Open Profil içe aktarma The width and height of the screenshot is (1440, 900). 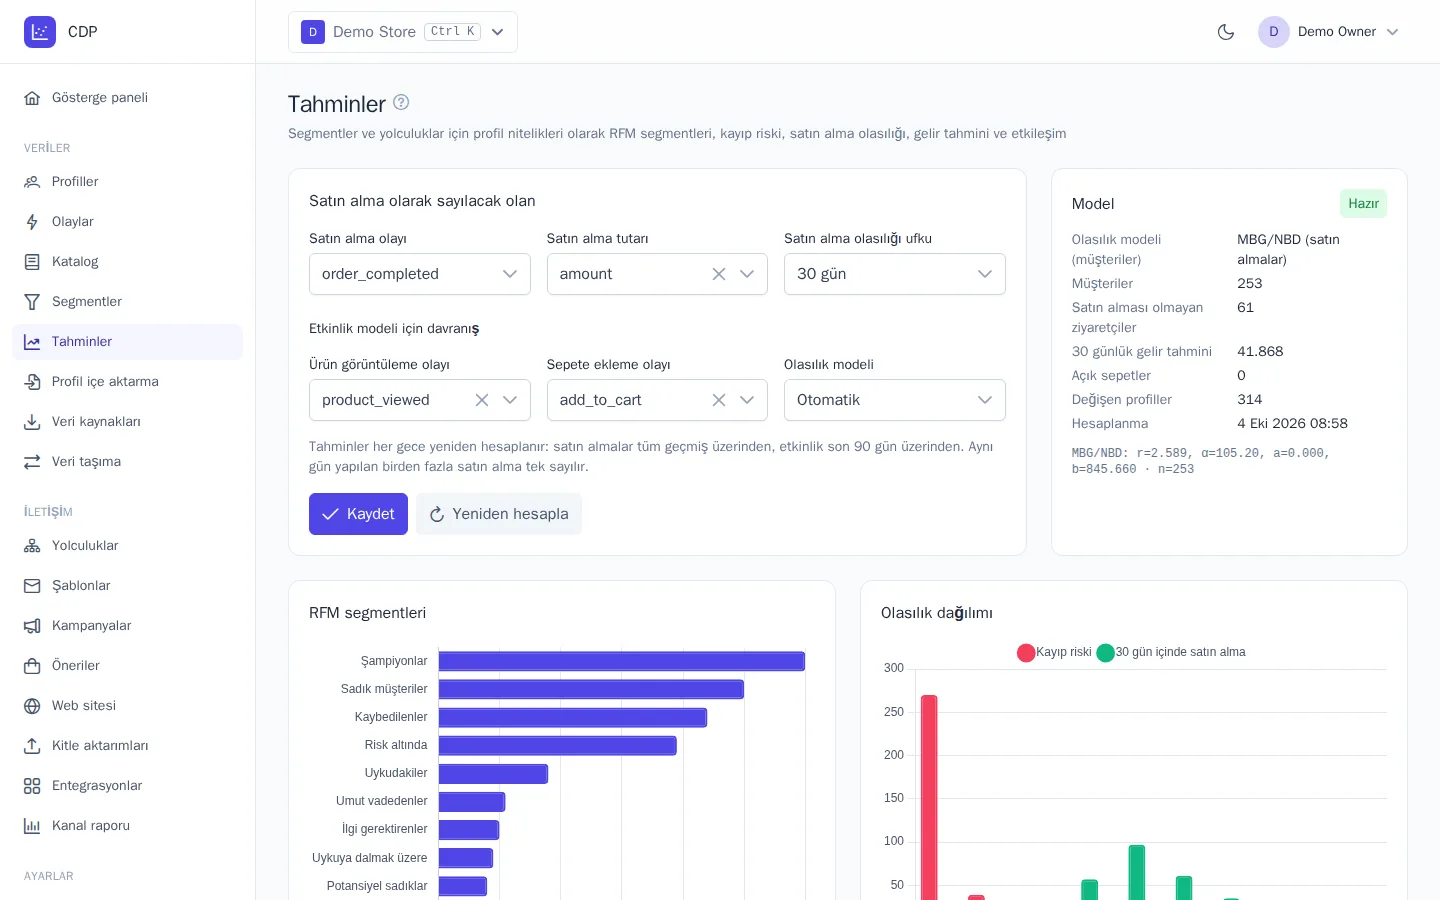(128, 382)
